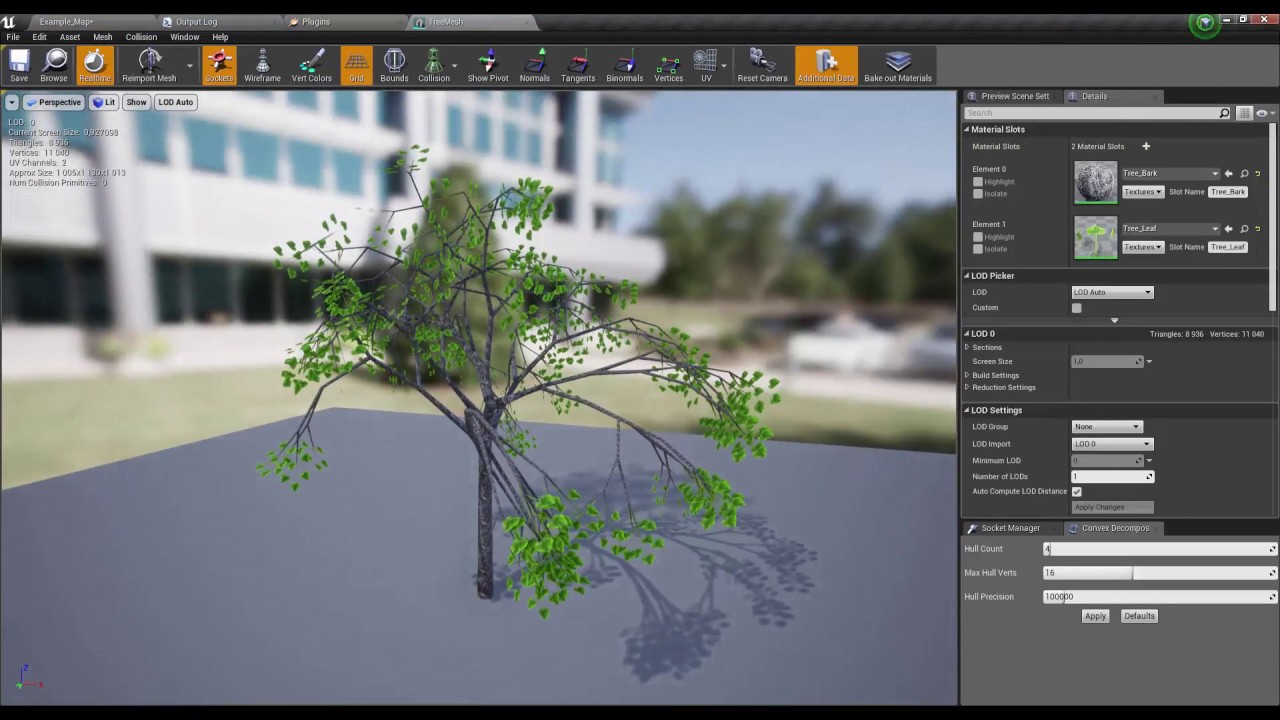The image size is (1280, 720).
Task: Expand Reduction Settings
Action: (967, 387)
